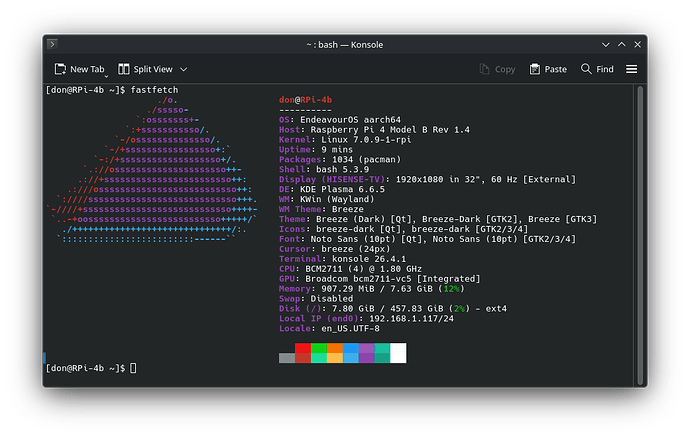This screenshot has height=438, width=690.
Task: Maximize the Konsole window
Action: tap(622, 44)
